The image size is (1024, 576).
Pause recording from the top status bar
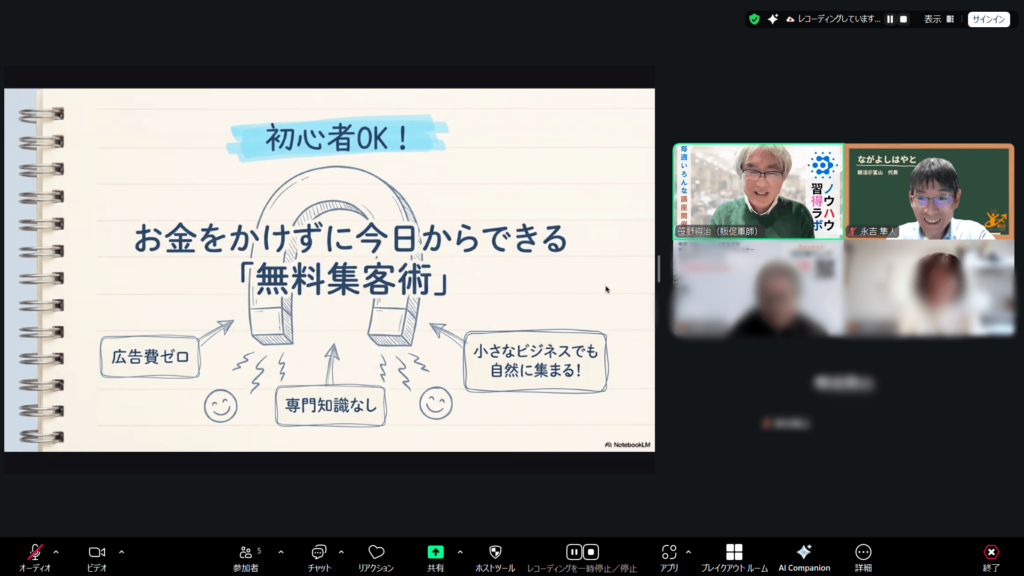click(890, 19)
